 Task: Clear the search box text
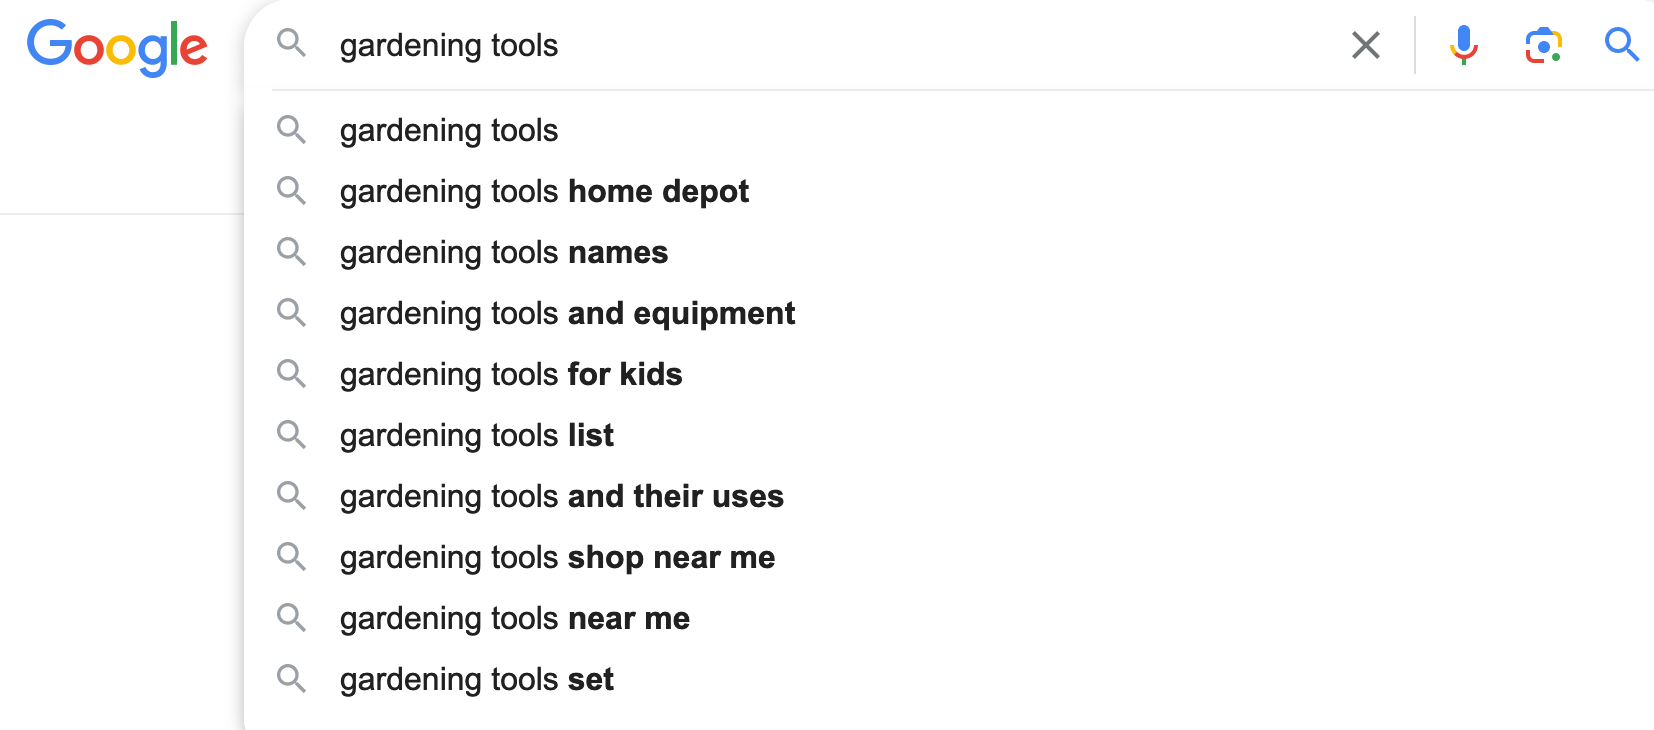point(1365,45)
